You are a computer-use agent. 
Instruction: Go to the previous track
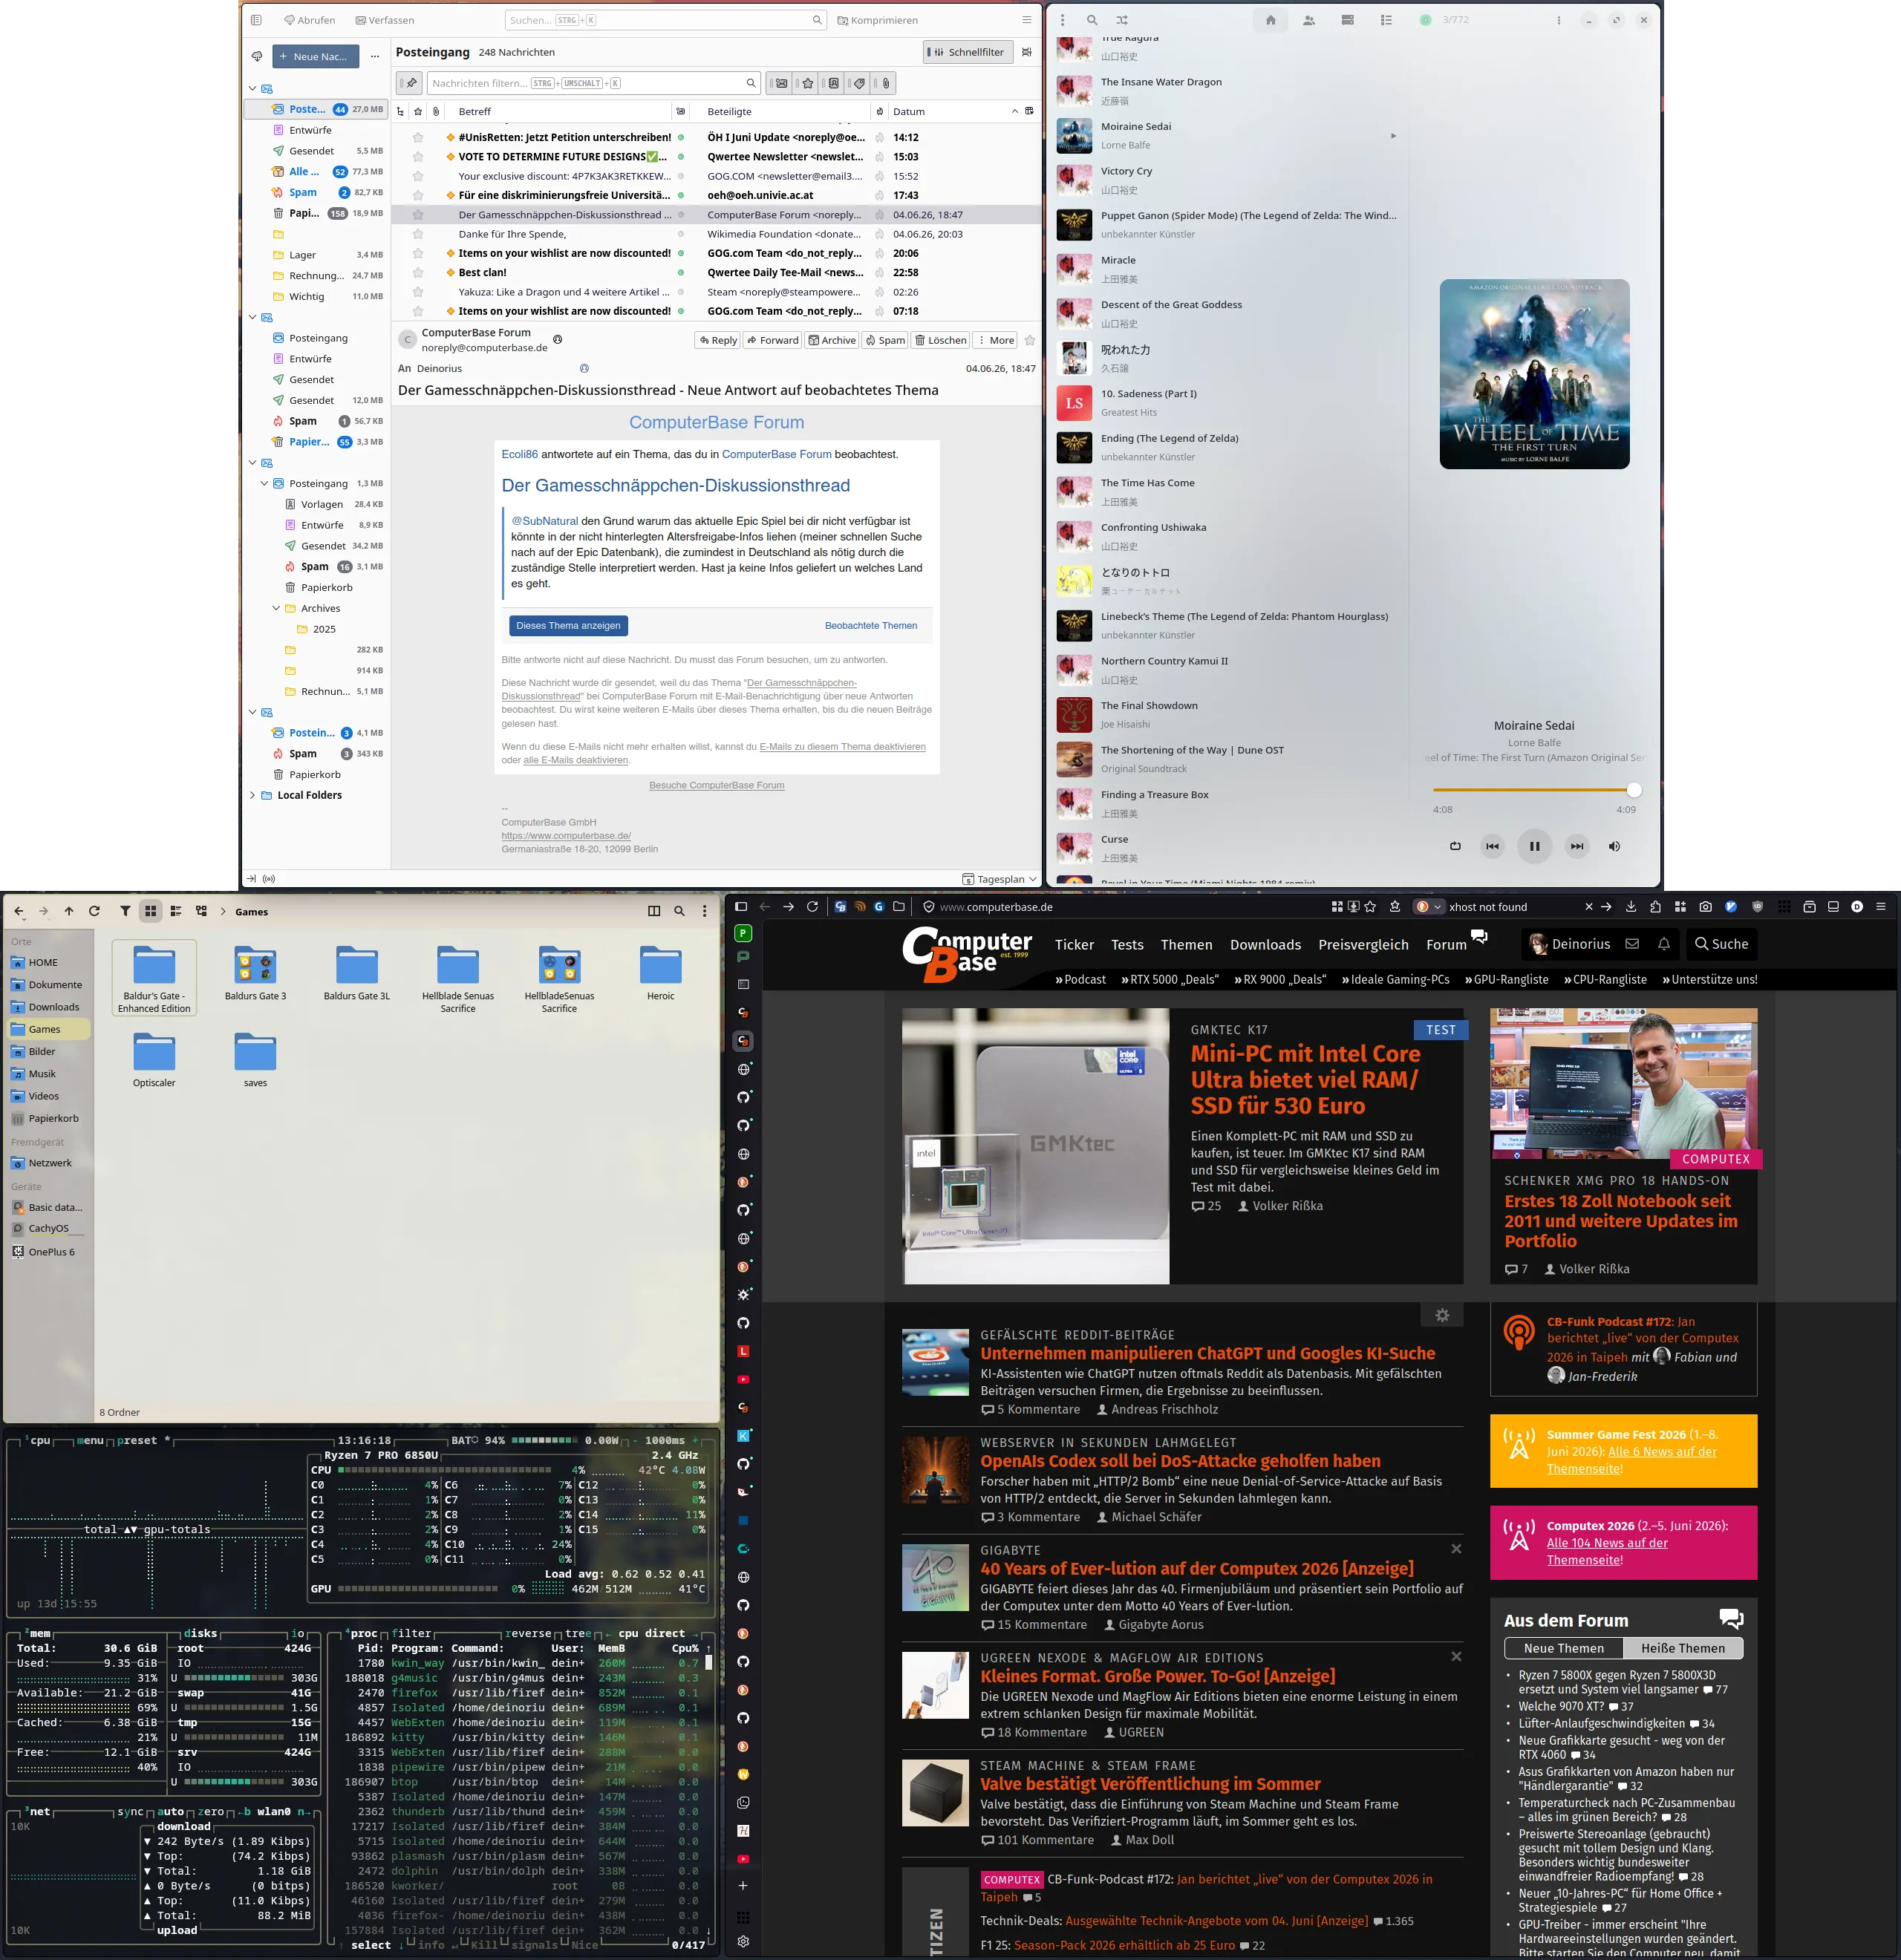pyautogui.click(x=1492, y=846)
